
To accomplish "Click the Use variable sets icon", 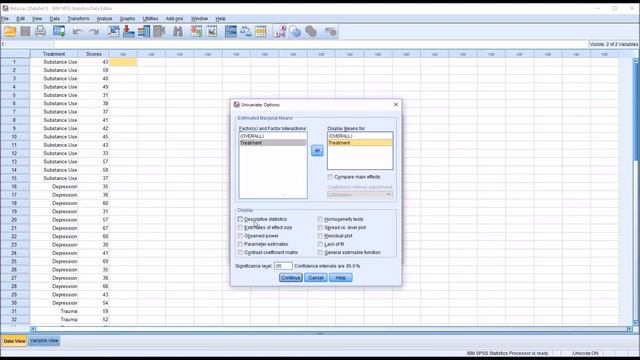I will coord(295,31).
